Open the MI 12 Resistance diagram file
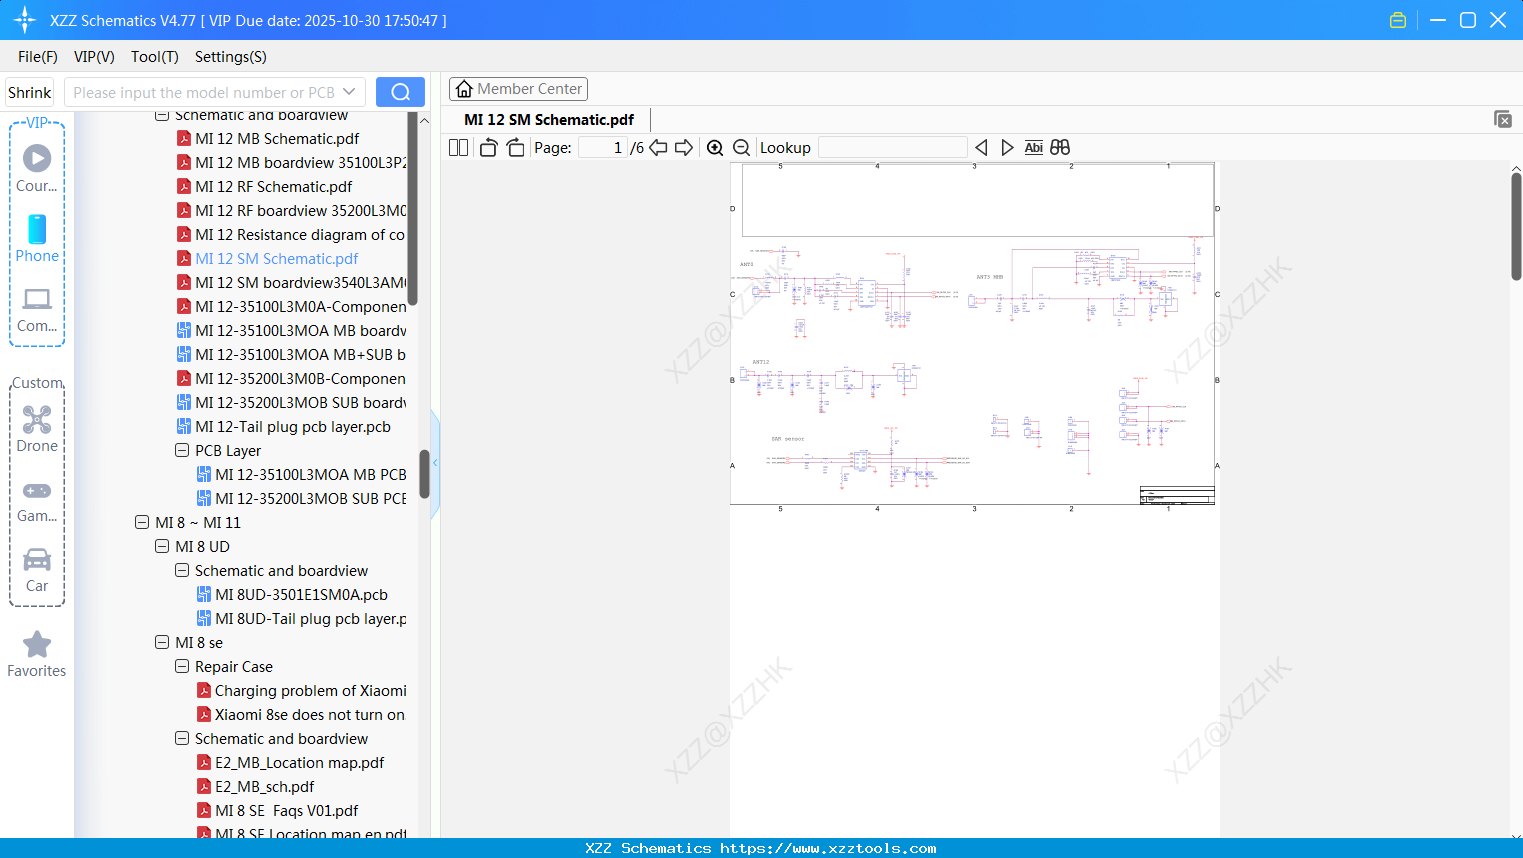Image resolution: width=1523 pixels, height=858 pixels. point(291,234)
